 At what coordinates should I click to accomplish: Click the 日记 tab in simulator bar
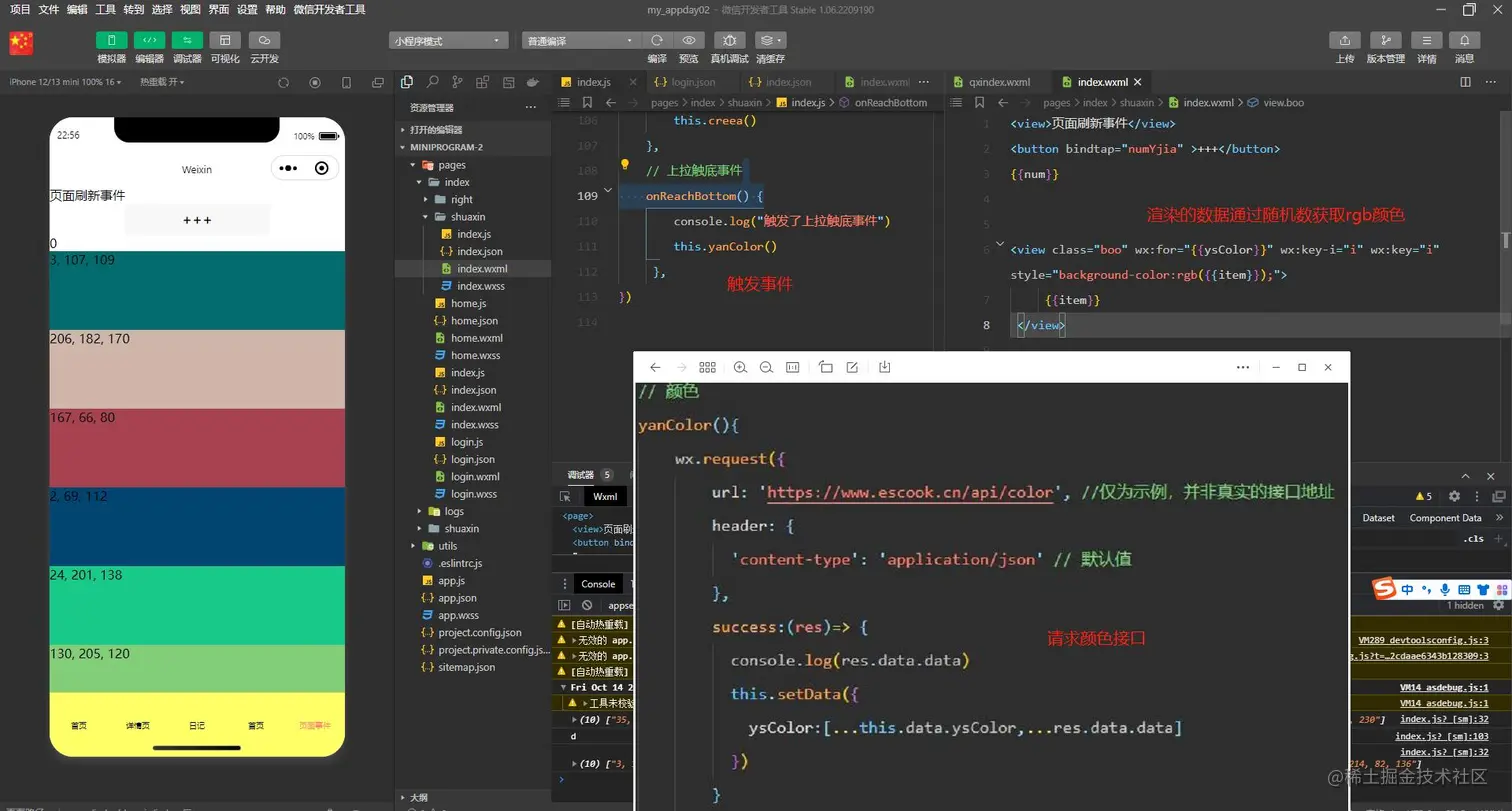[197, 726]
